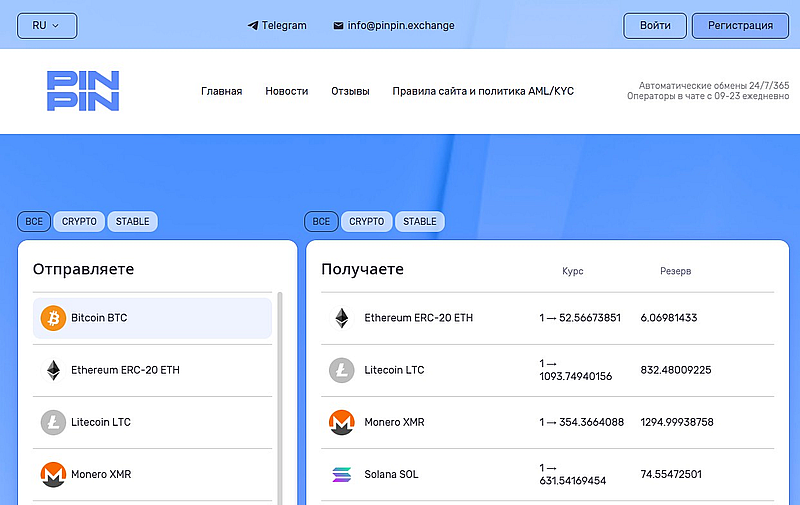The width and height of the screenshot is (800, 505).
Task: Click the reserve value 6.06981433
Action: [x=669, y=318]
